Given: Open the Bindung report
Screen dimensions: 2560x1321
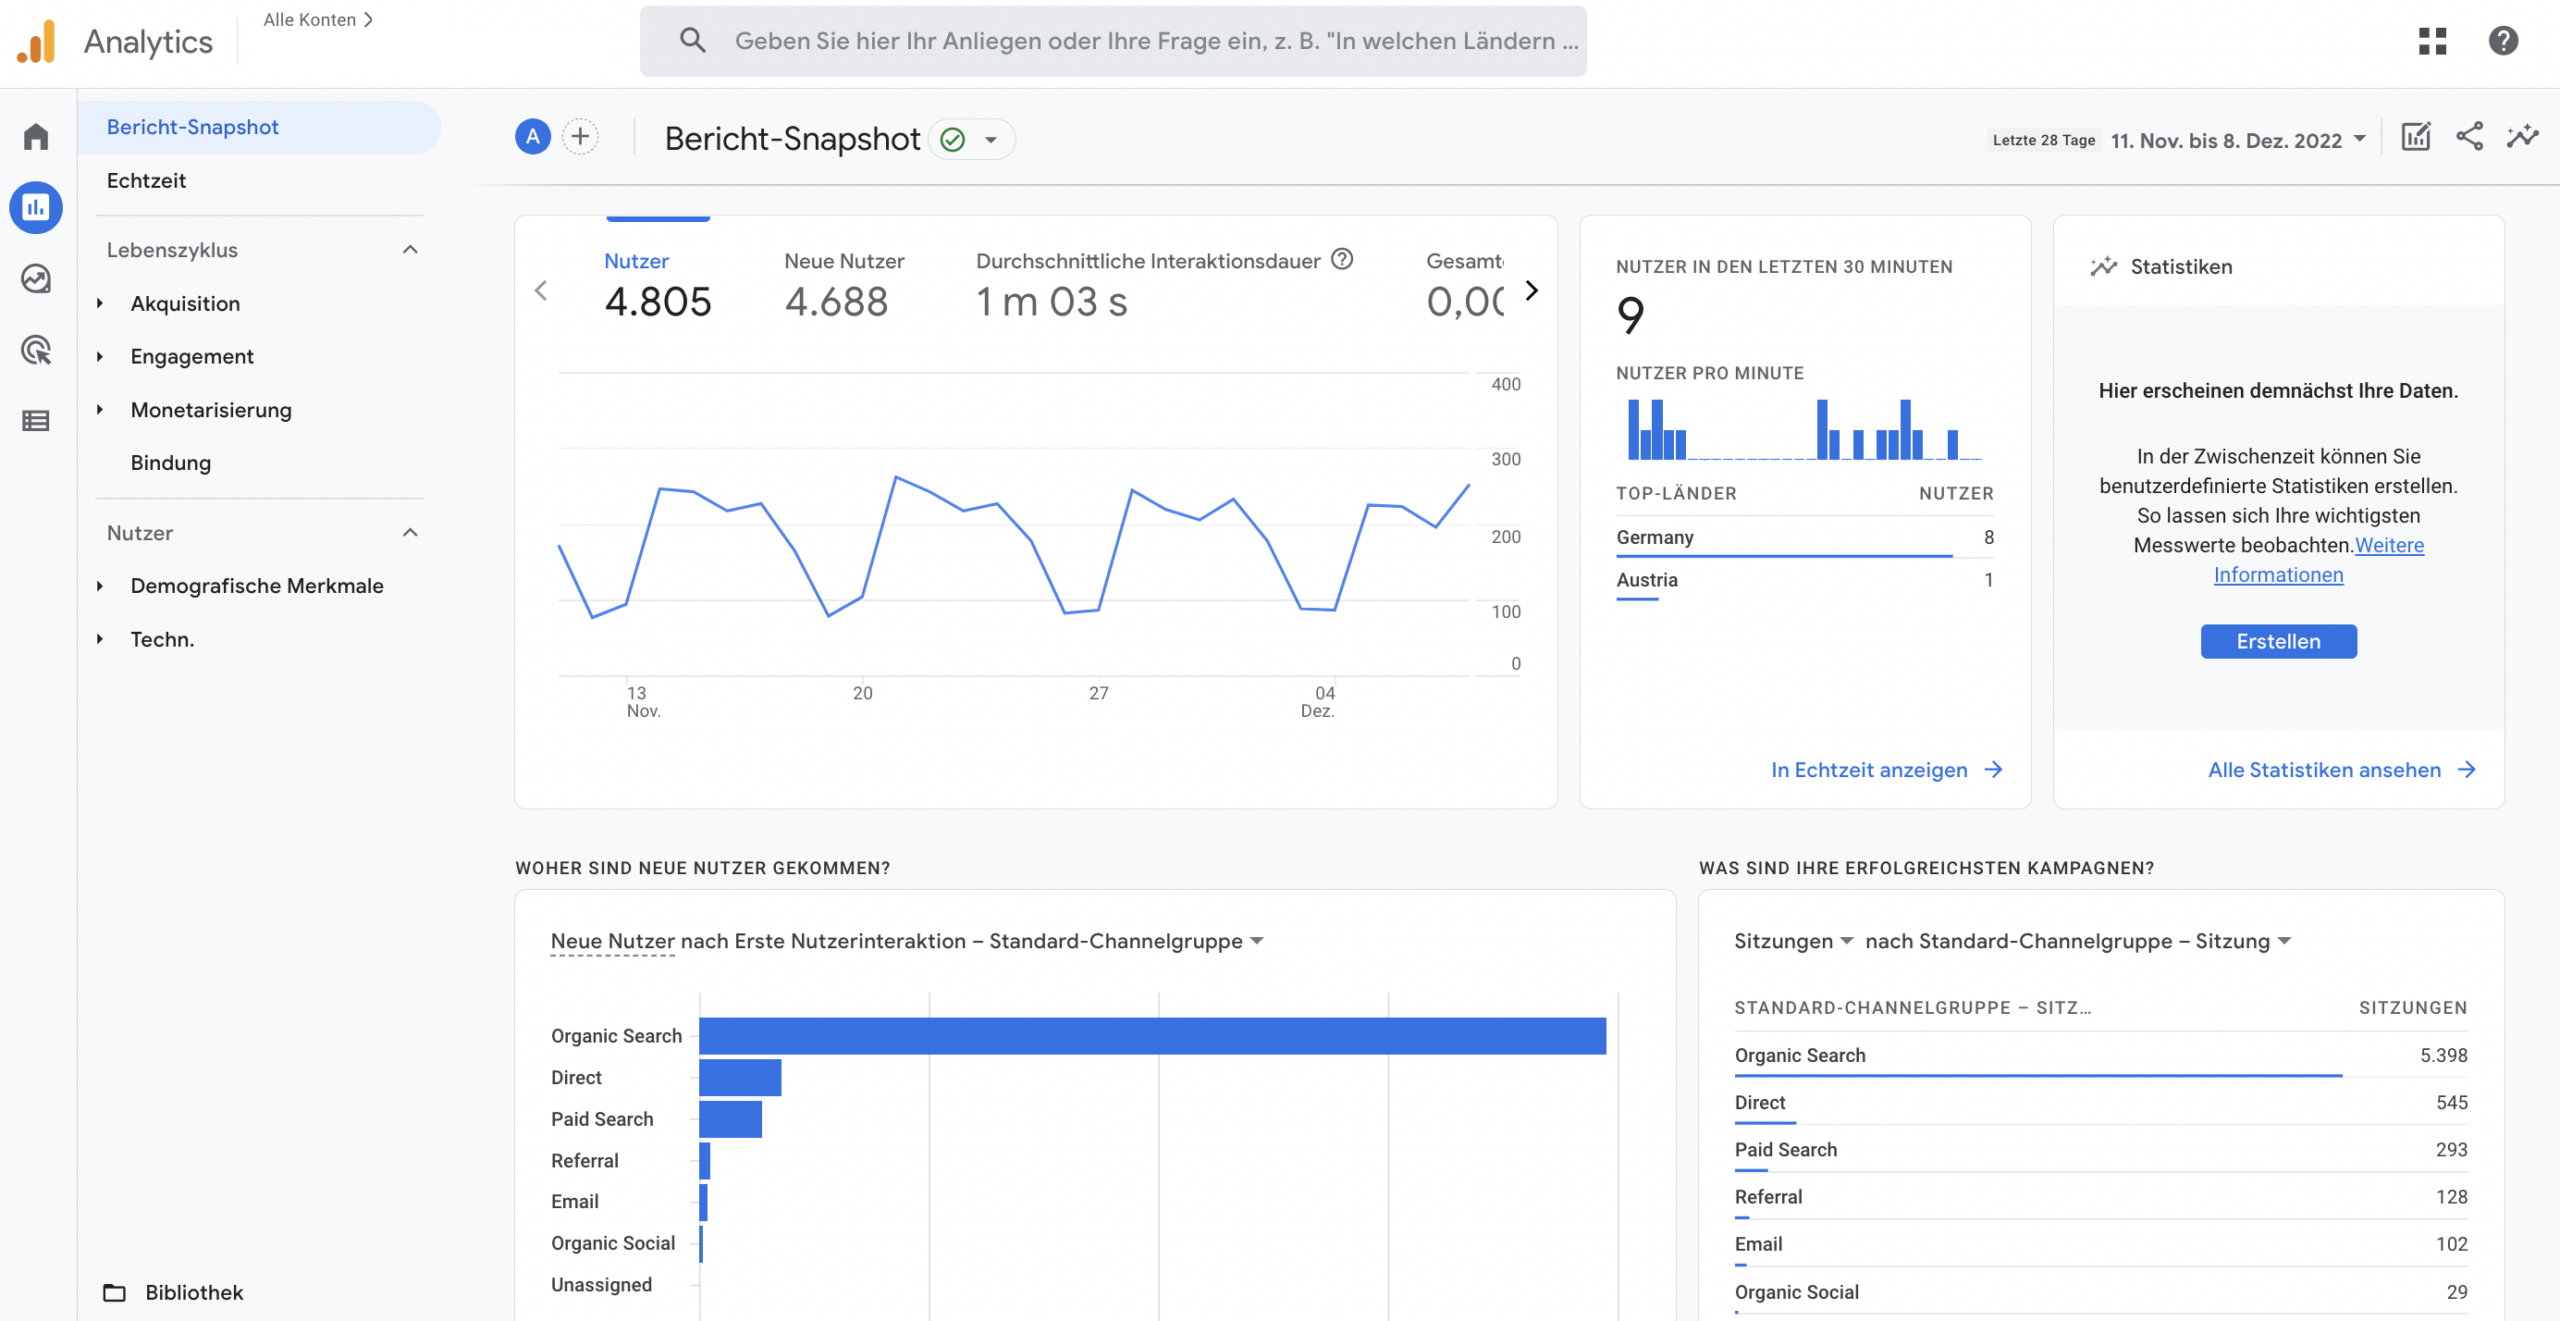Looking at the screenshot, I should pos(171,463).
